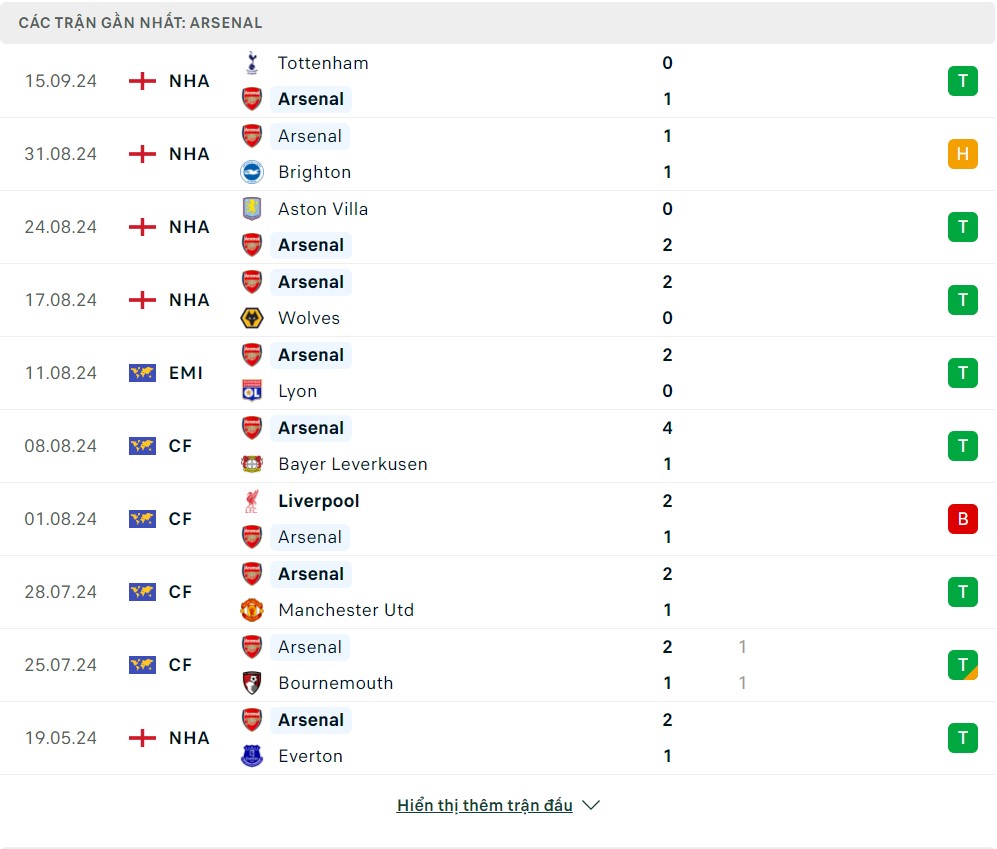Select the Brighton team name
Screen dimensions: 997x849
coord(315,172)
